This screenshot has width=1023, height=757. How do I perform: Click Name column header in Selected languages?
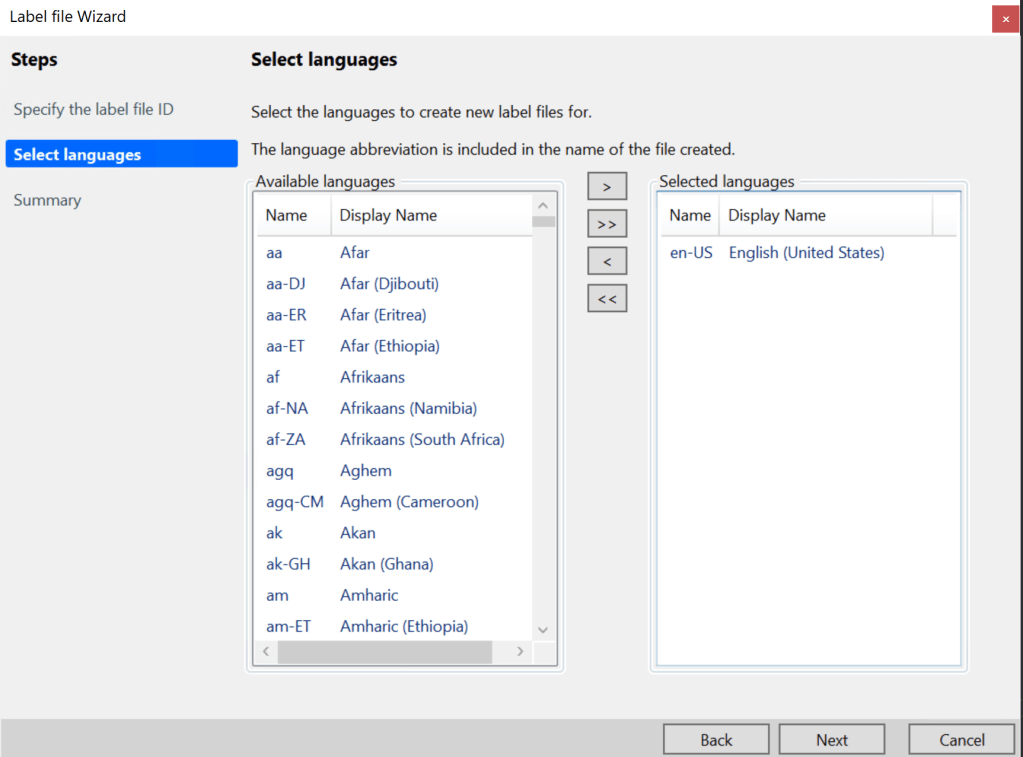tap(689, 215)
